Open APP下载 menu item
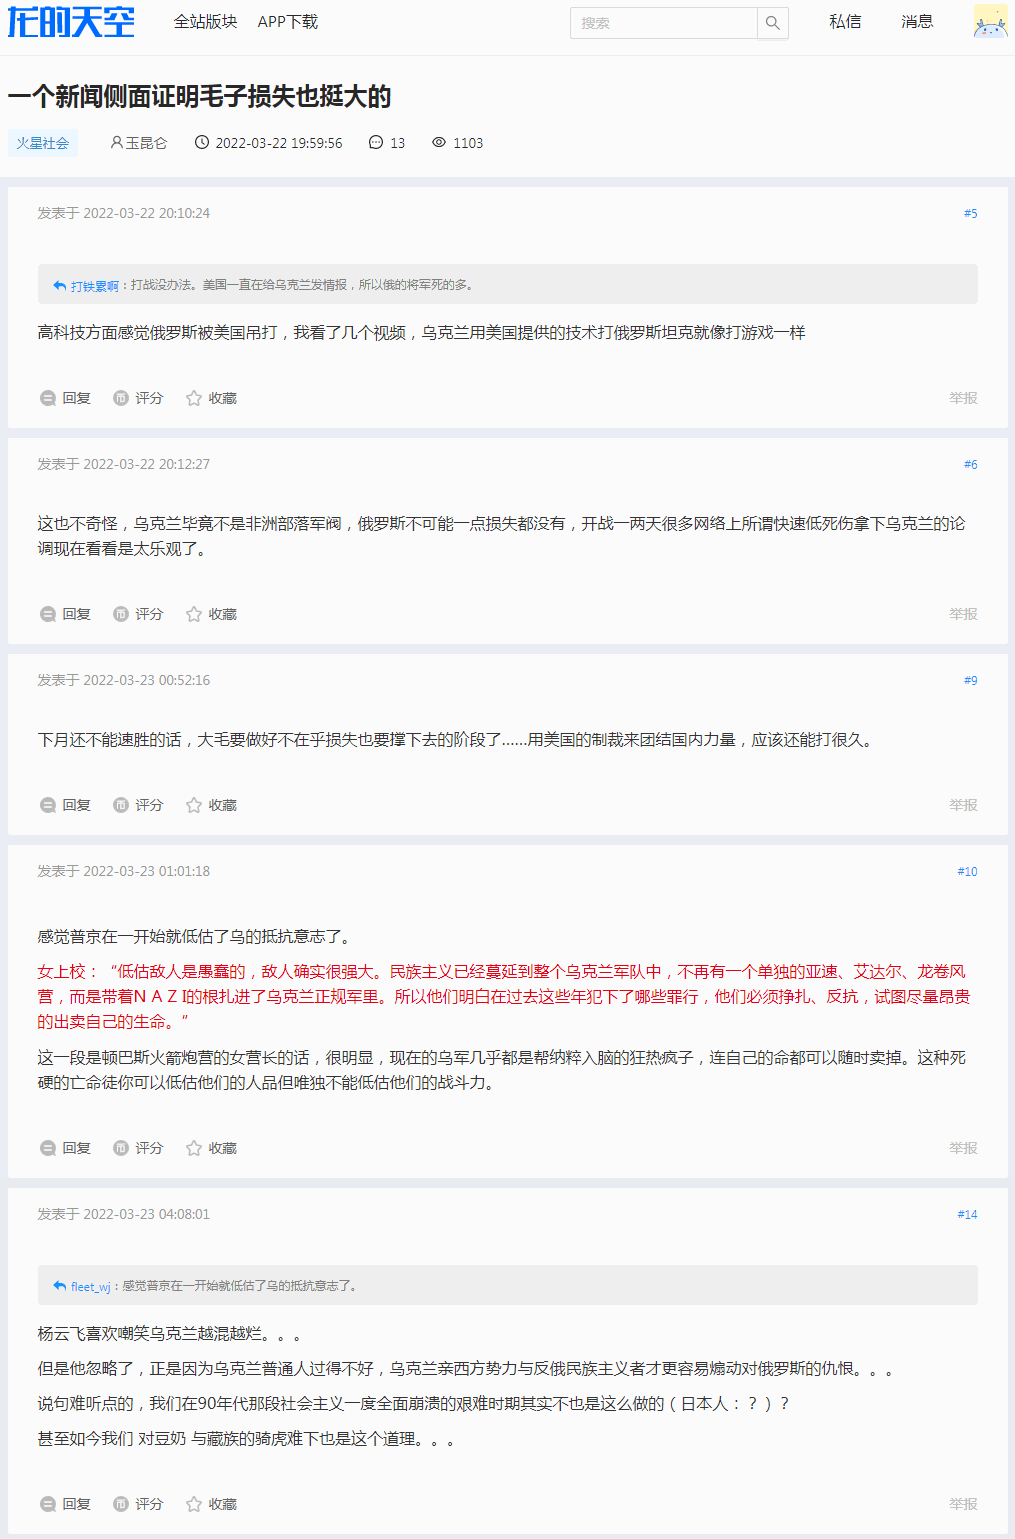This screenshot has width=1015, height=1539. tap(288, 22)
